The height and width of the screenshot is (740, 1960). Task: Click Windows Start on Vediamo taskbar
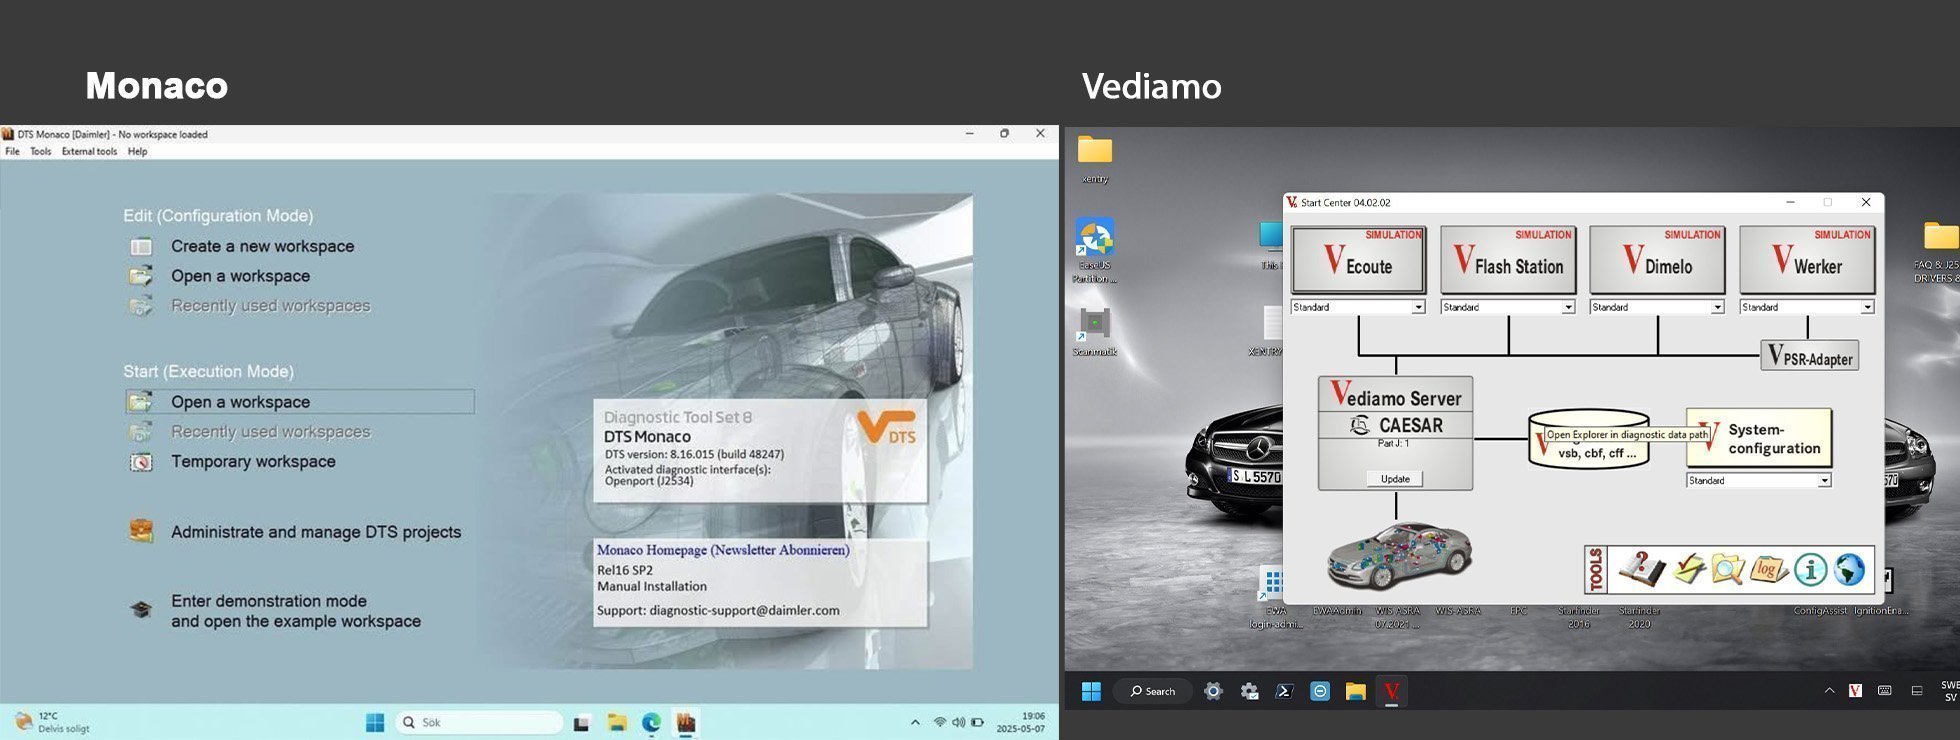(1091, 691)
